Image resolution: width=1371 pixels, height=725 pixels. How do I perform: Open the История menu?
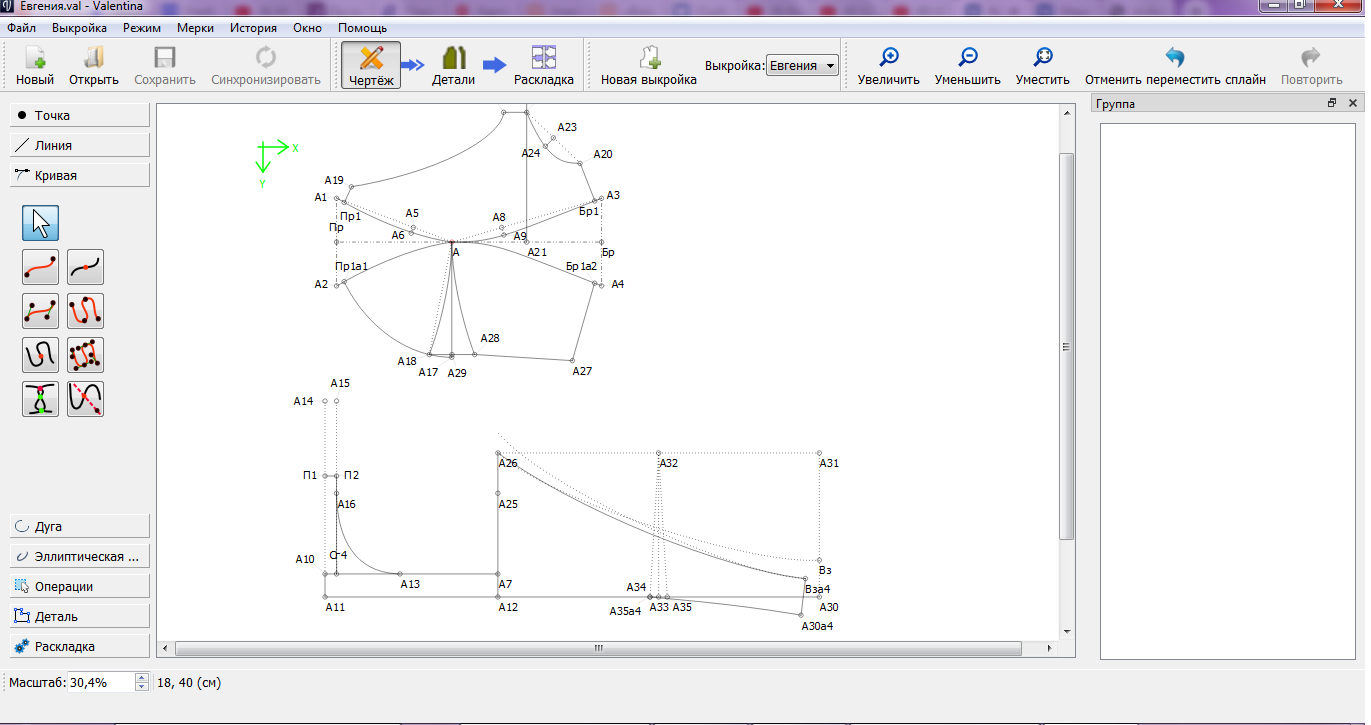(x=253, y=28)
